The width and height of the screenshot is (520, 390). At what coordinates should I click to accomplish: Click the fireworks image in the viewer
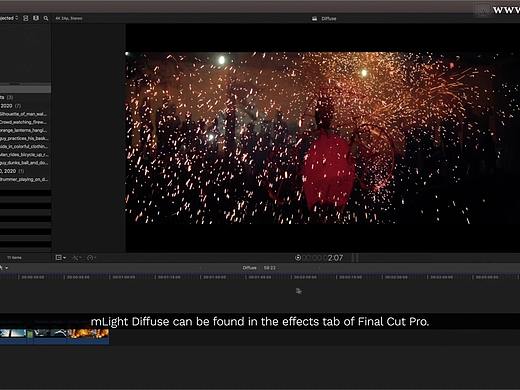tap(322, 138)
